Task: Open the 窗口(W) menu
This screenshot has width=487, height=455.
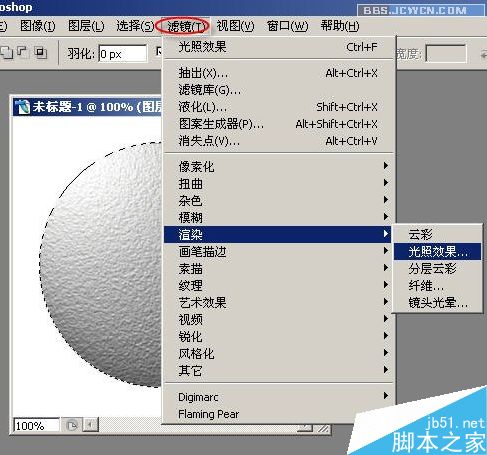Action: [287, 26]
